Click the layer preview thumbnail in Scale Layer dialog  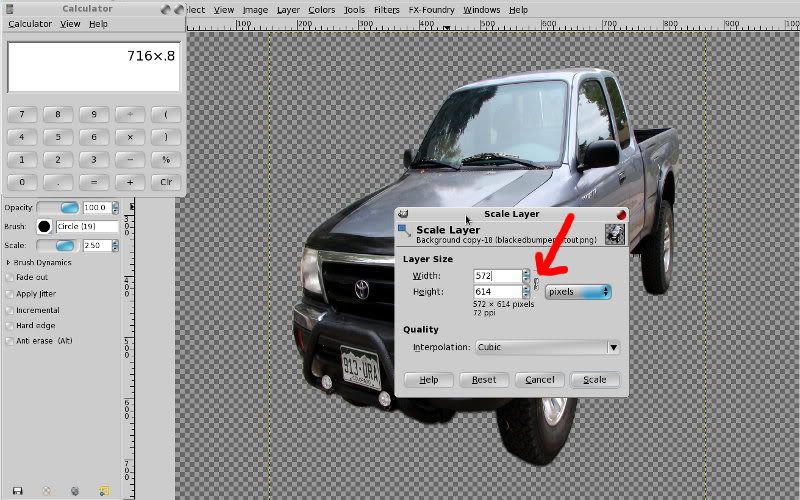(615, 235)
